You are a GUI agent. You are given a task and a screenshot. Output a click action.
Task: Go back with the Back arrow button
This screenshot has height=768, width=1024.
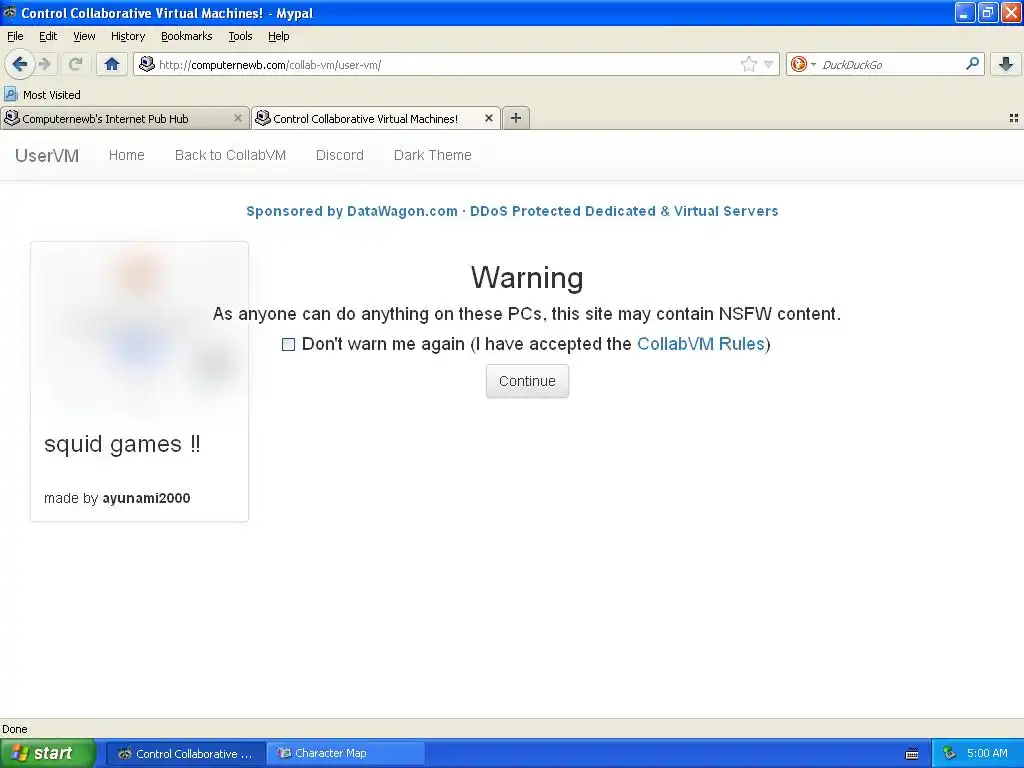(19, 64)
